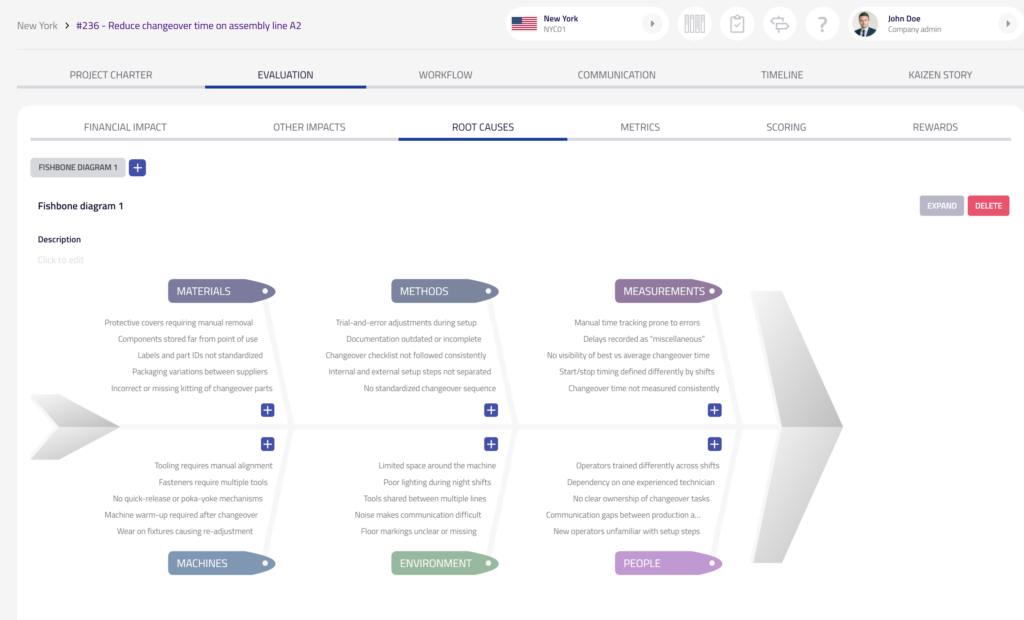Open the signpost directions icon

click(x=779, y=24)
